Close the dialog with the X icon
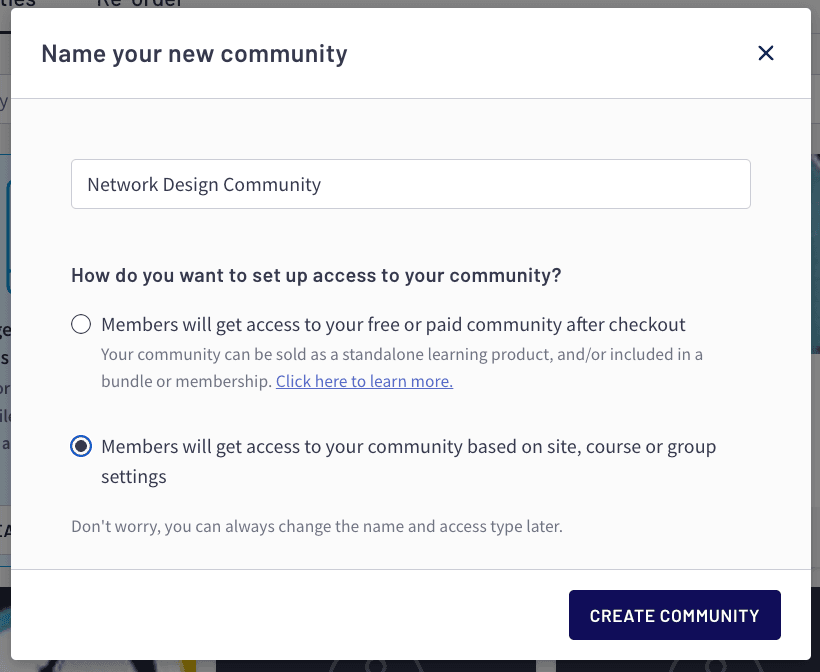 click(766, 53)
